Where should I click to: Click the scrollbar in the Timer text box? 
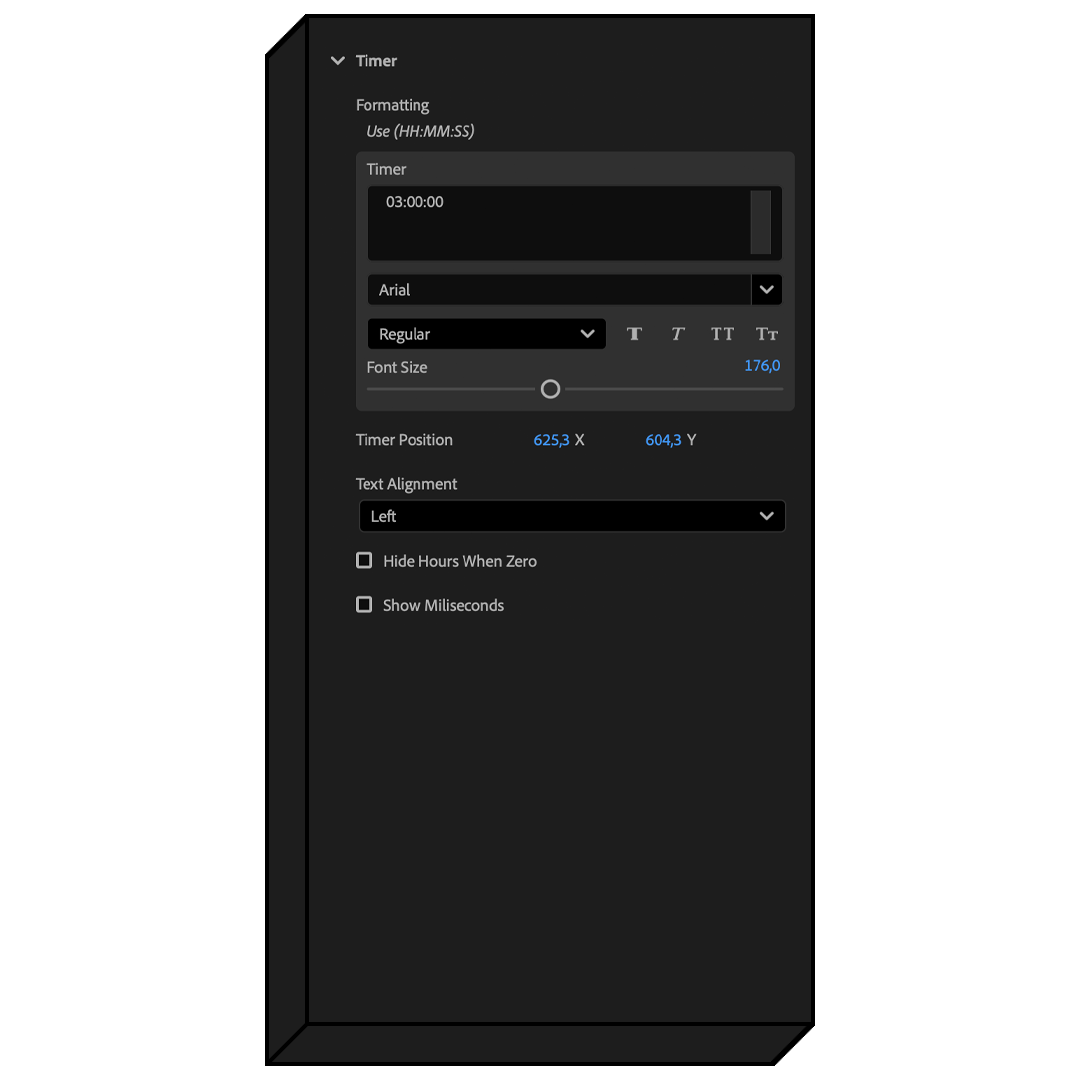761,222
